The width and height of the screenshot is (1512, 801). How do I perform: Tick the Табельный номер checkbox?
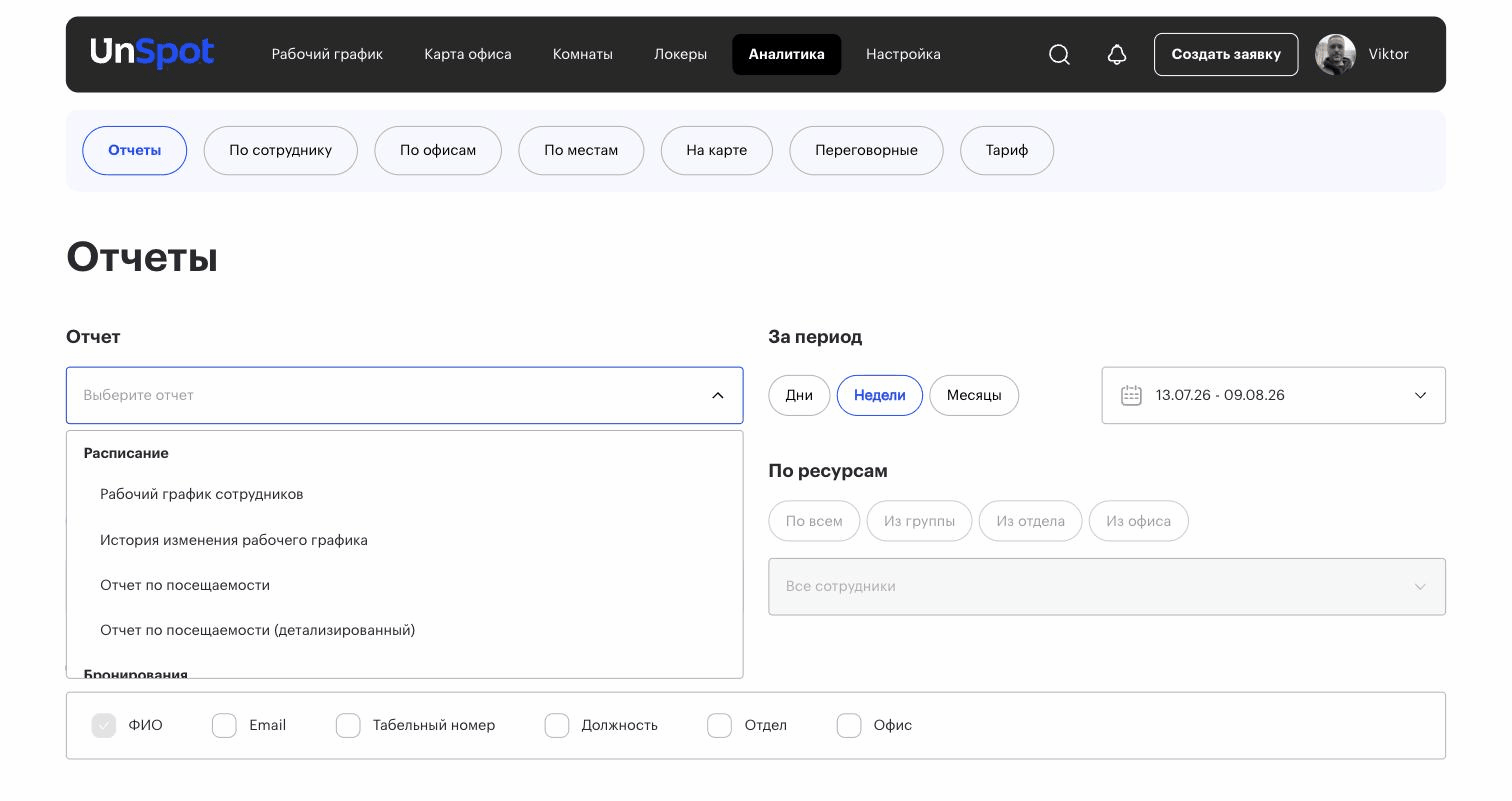click(x=348, y=725)
